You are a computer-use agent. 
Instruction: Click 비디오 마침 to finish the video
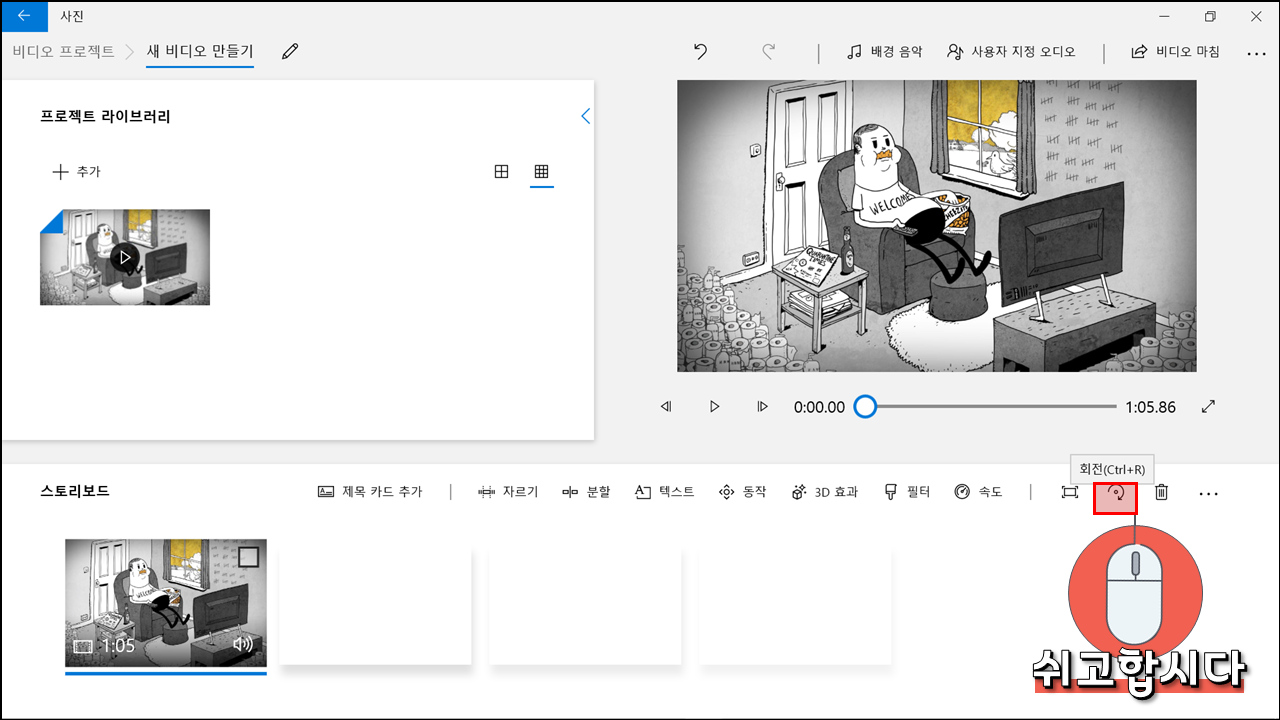coord(1175,51)
